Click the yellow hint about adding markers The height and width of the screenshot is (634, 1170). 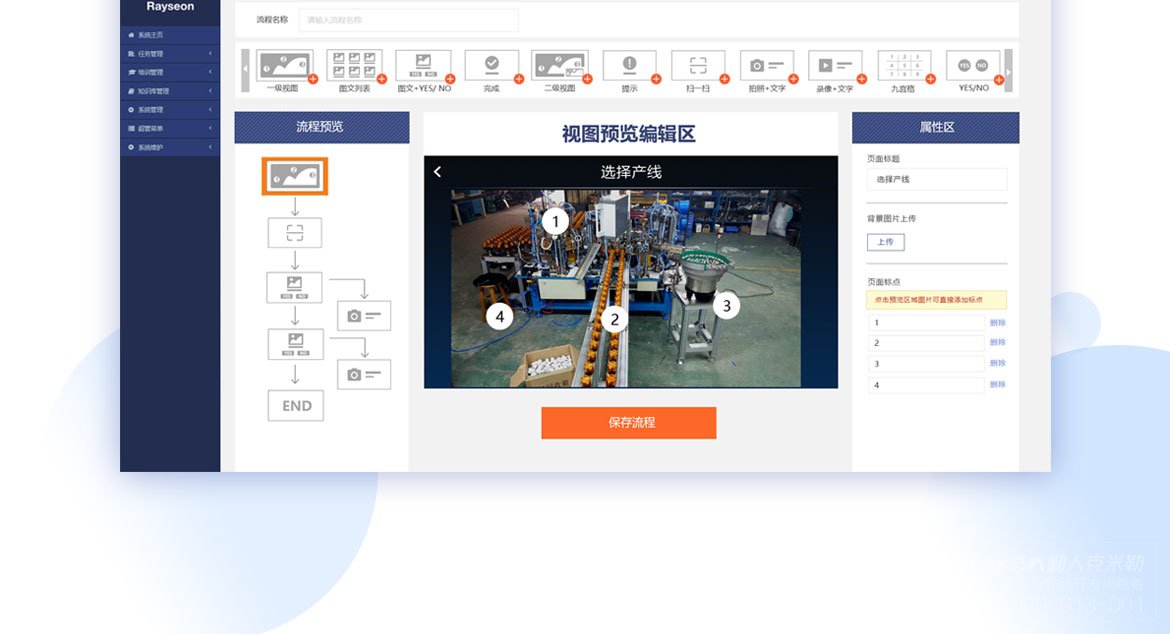(936, 300)
